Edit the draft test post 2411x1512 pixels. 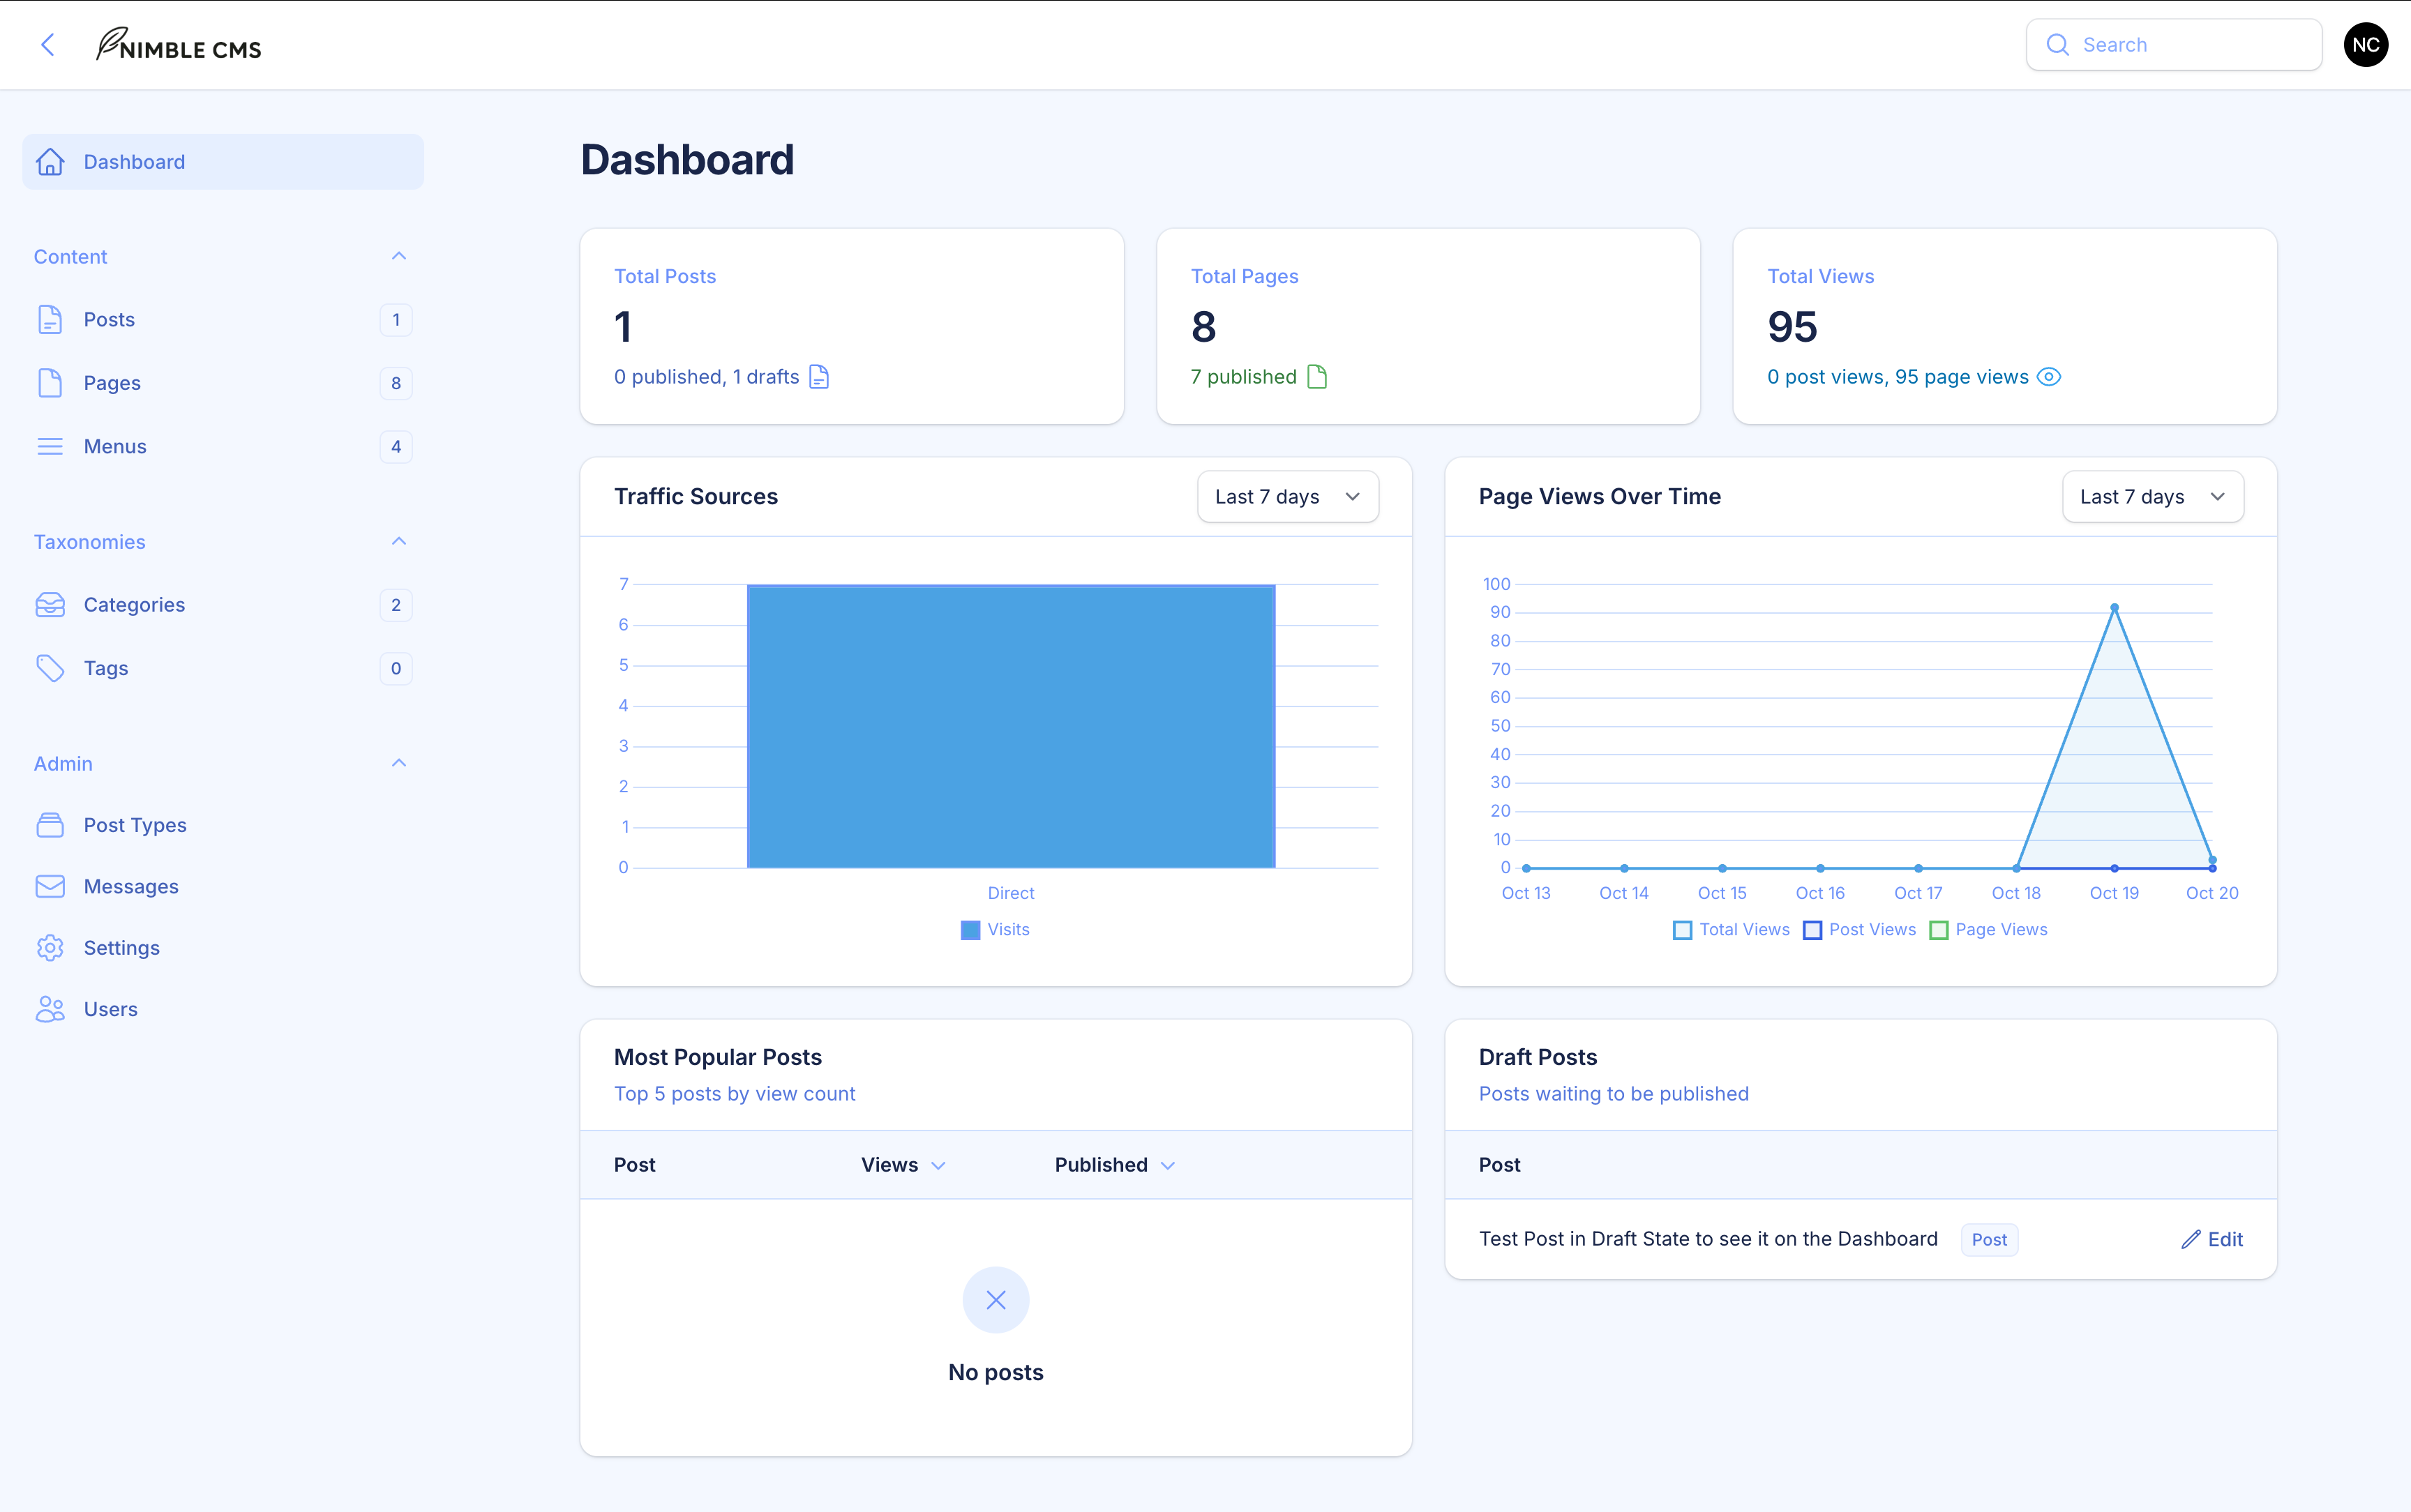2212,1239
